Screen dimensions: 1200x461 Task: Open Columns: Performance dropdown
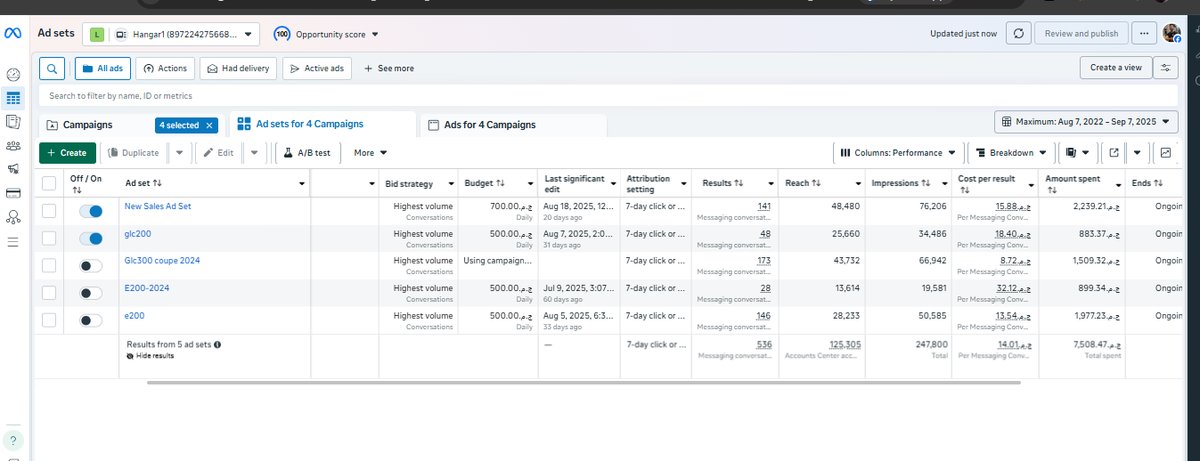coord(897,153)
